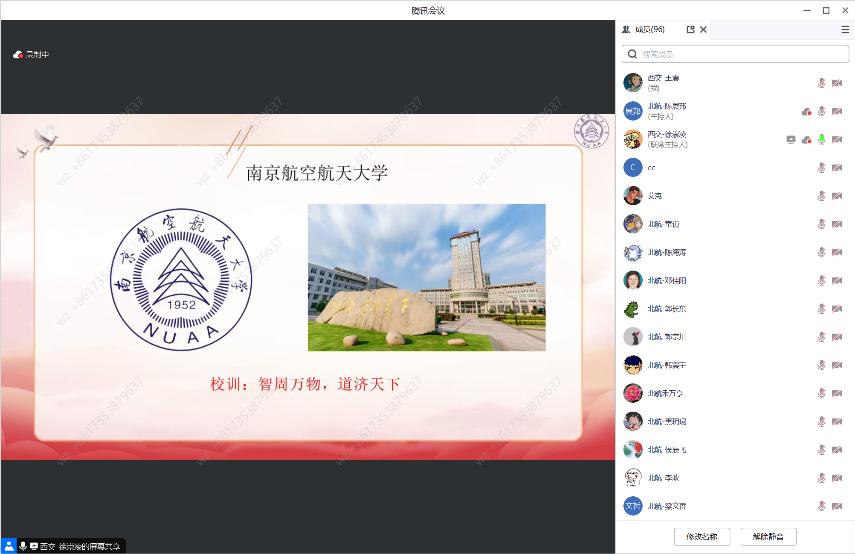The image size is (855, 554).
Task: Click the microphone icon in the screen-share status bar
Action: coord(23,546)
